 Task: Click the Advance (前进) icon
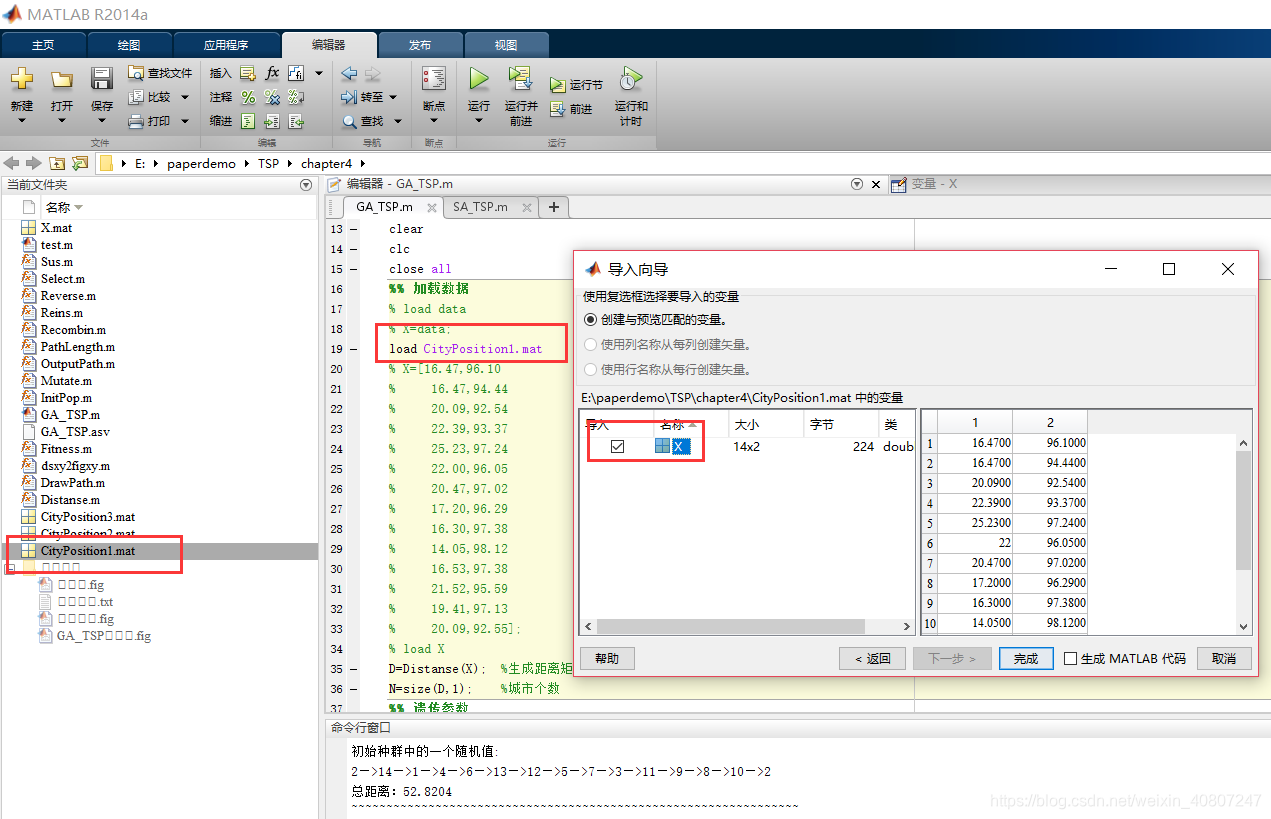(558, 109)
